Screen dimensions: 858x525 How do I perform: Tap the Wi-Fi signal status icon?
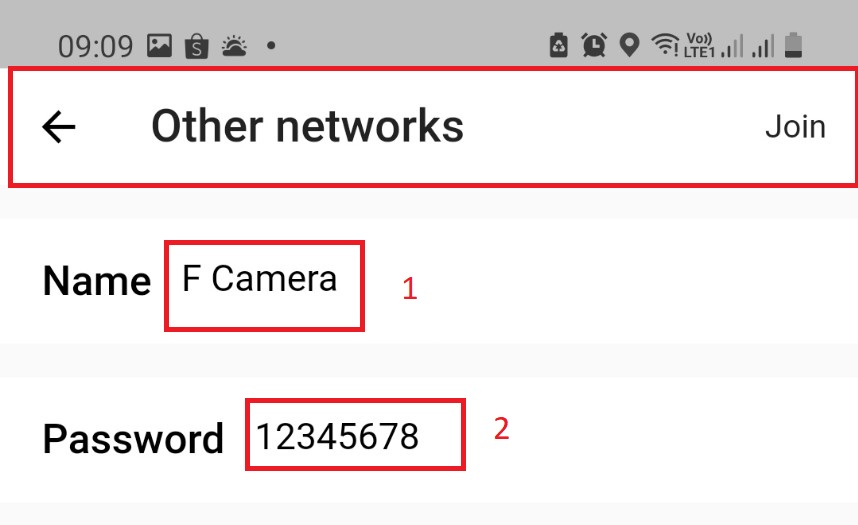point(665,44)
